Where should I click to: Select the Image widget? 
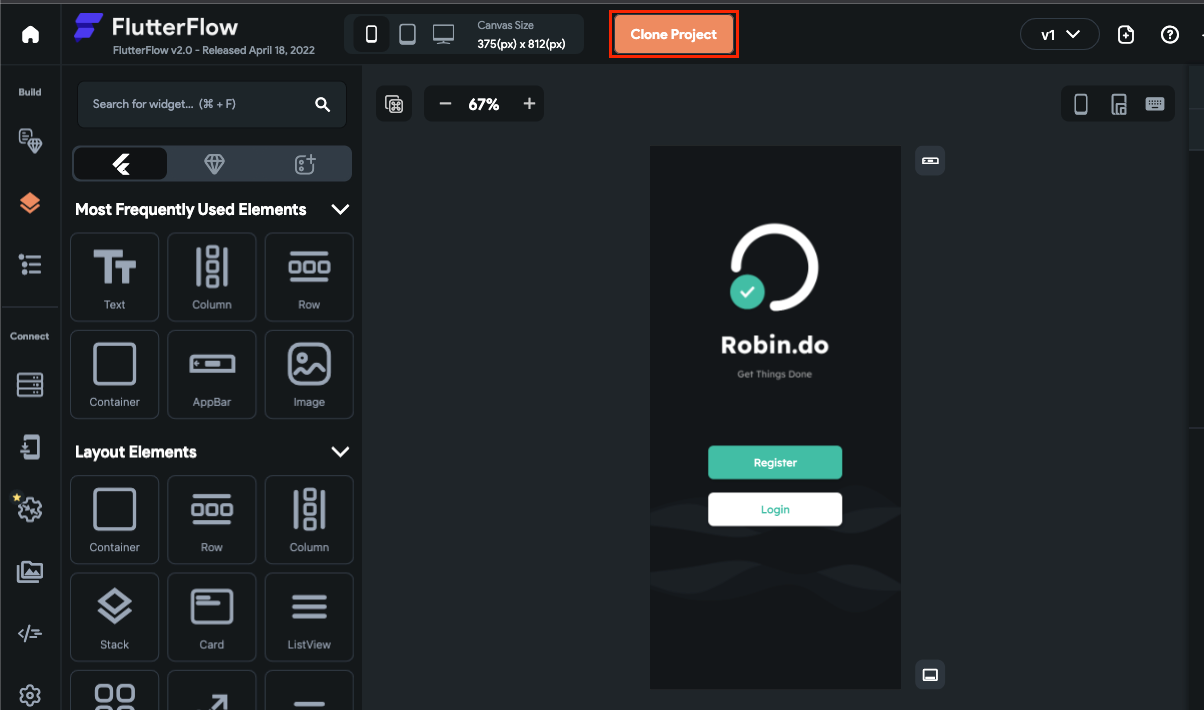pos(309,374)
